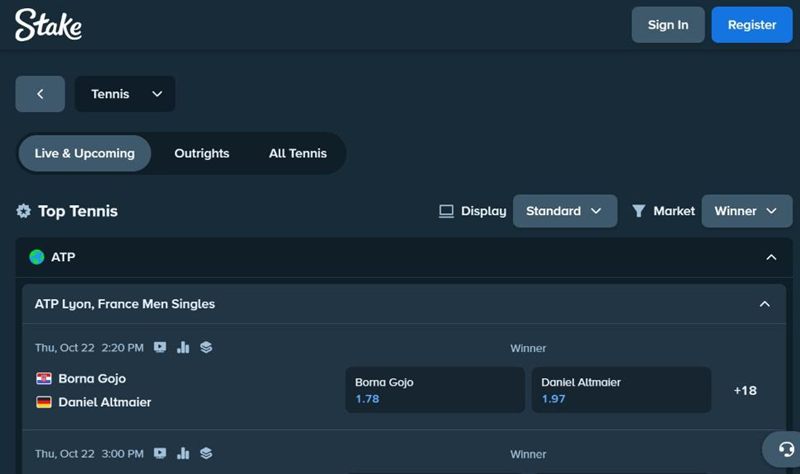Open the Winner market dropdown
Screen dimensions: 800x474
(x=746, y=211)
